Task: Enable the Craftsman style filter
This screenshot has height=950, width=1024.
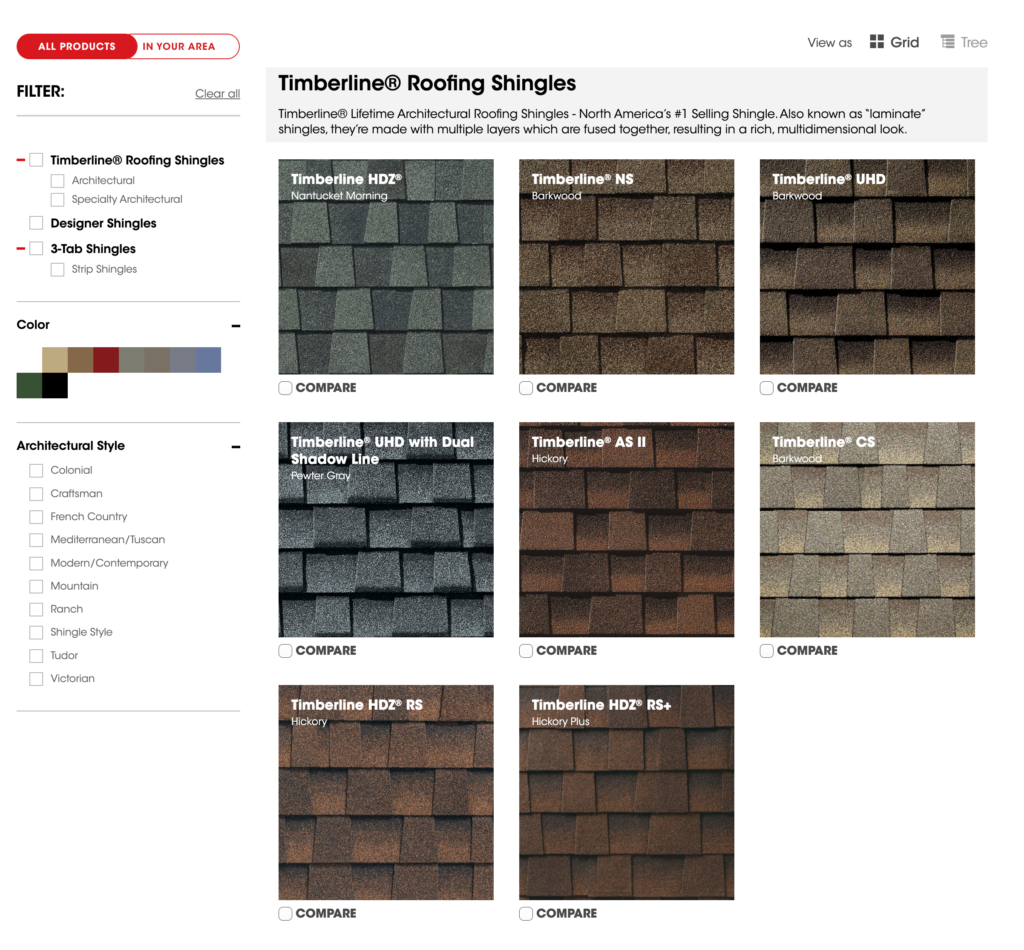Action: pyautogui.click(x=36, y=494)
